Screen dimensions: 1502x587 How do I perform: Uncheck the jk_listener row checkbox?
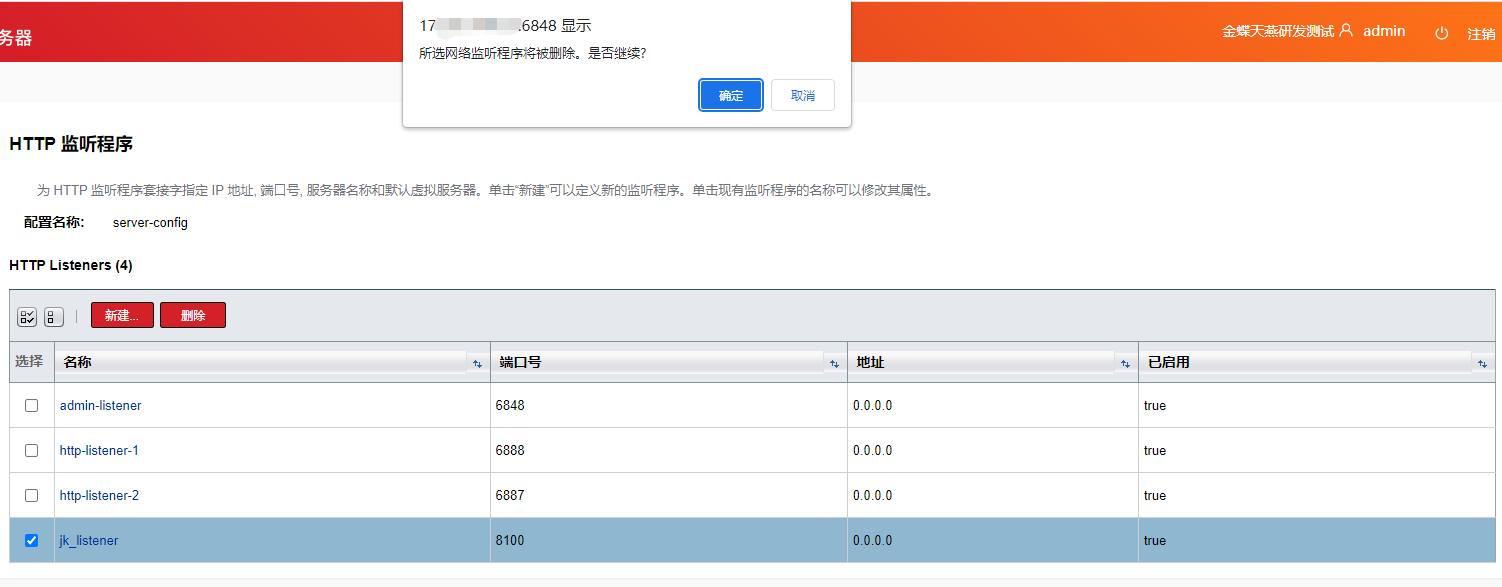[31, 541]
